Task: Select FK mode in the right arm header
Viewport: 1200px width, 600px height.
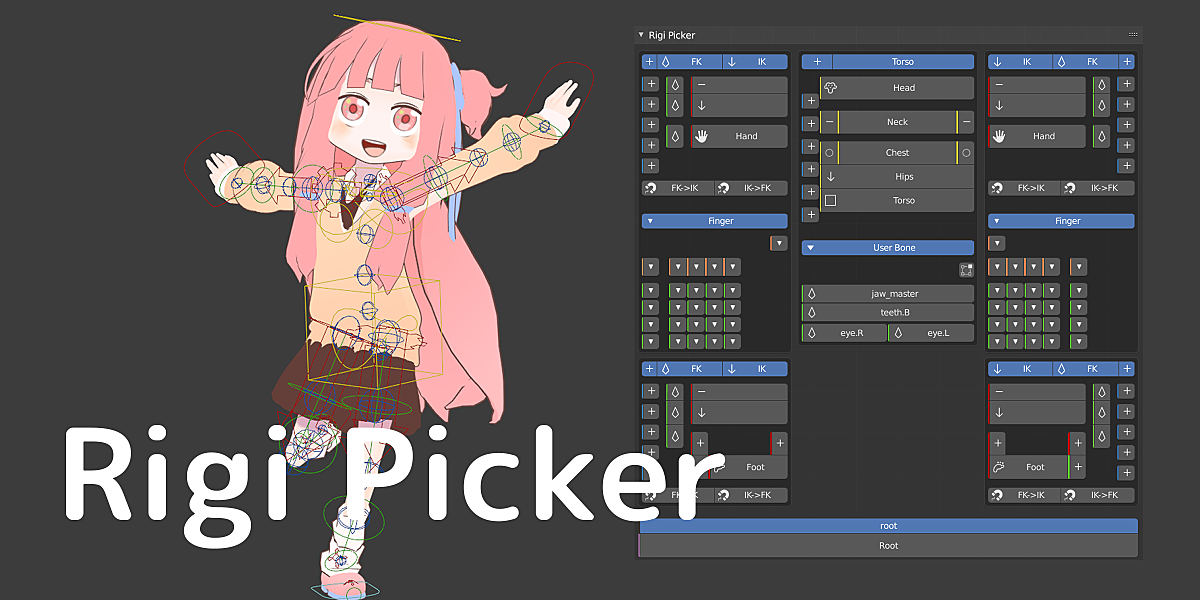Action: click(1092, 61)
